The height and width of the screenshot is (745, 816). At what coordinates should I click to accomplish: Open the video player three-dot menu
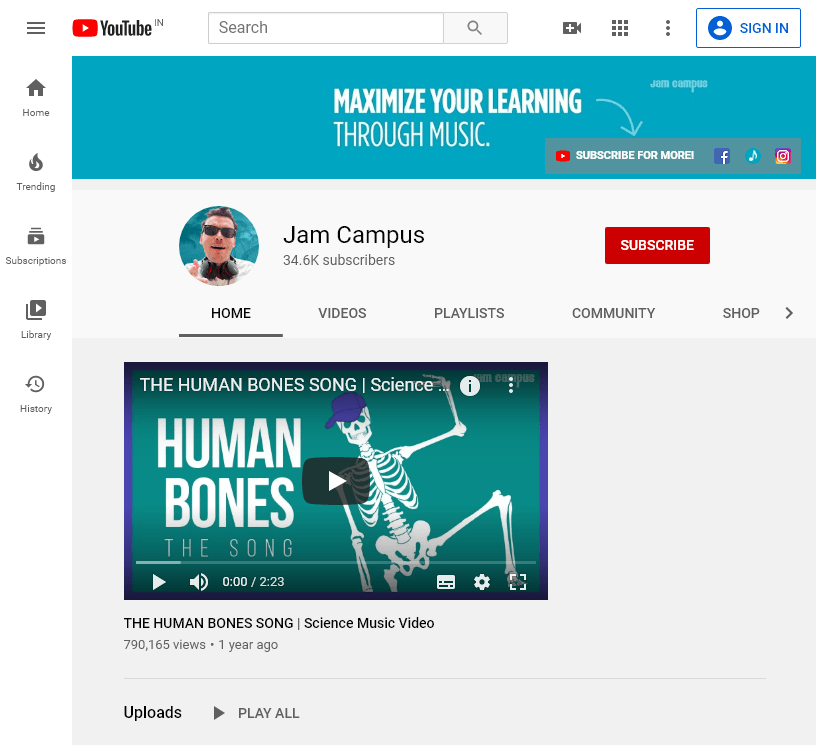[511, 385]
